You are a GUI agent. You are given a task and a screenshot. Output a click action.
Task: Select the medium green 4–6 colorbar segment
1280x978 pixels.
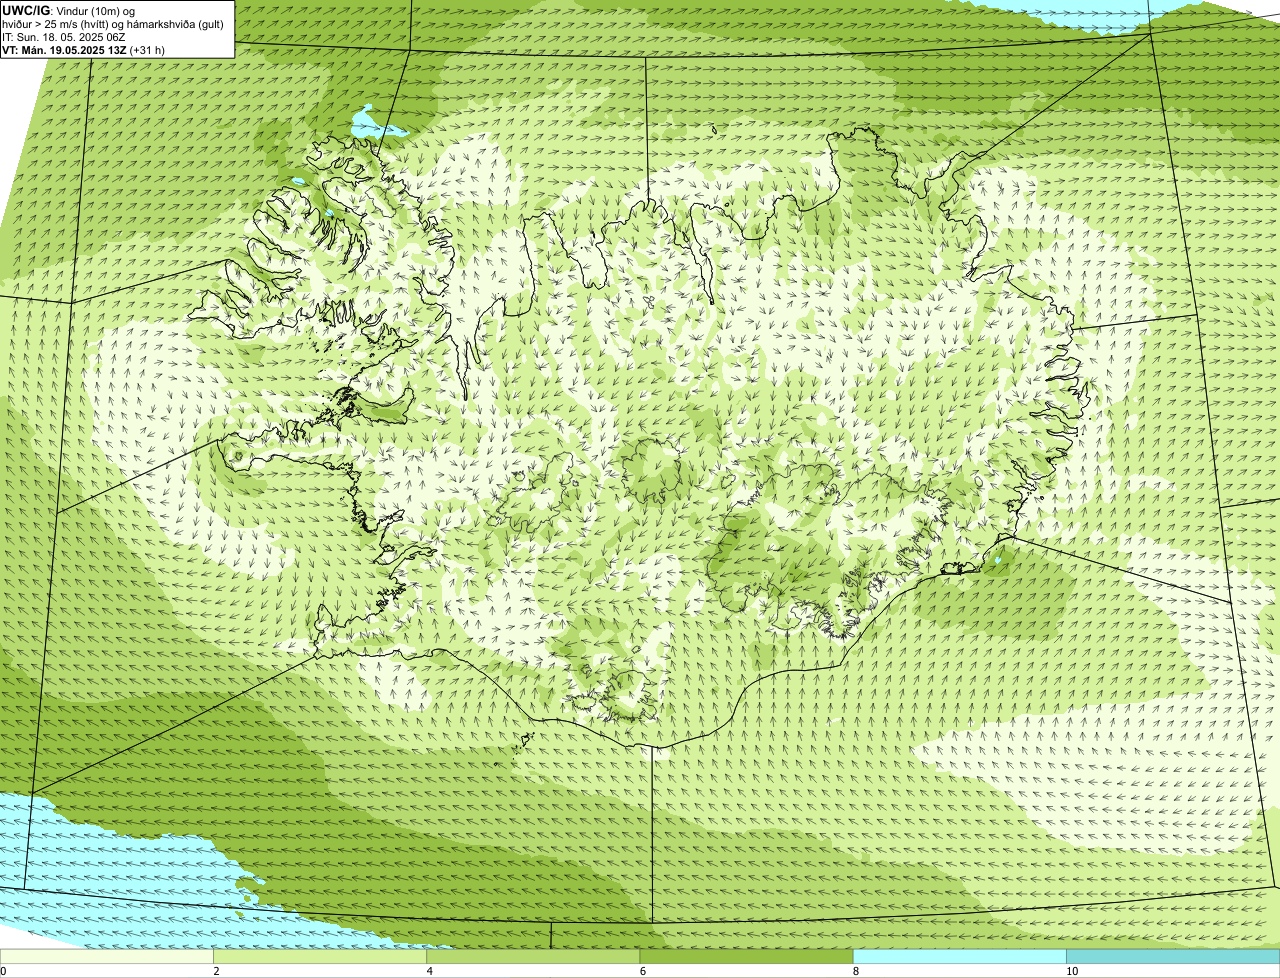tap(533, 956)
